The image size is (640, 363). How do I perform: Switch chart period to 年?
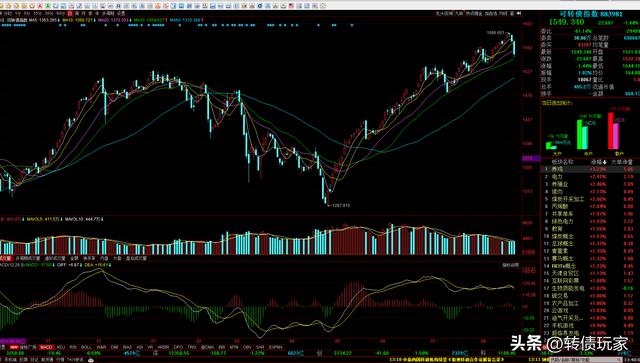pyautogui.click(x=97, y=13)
